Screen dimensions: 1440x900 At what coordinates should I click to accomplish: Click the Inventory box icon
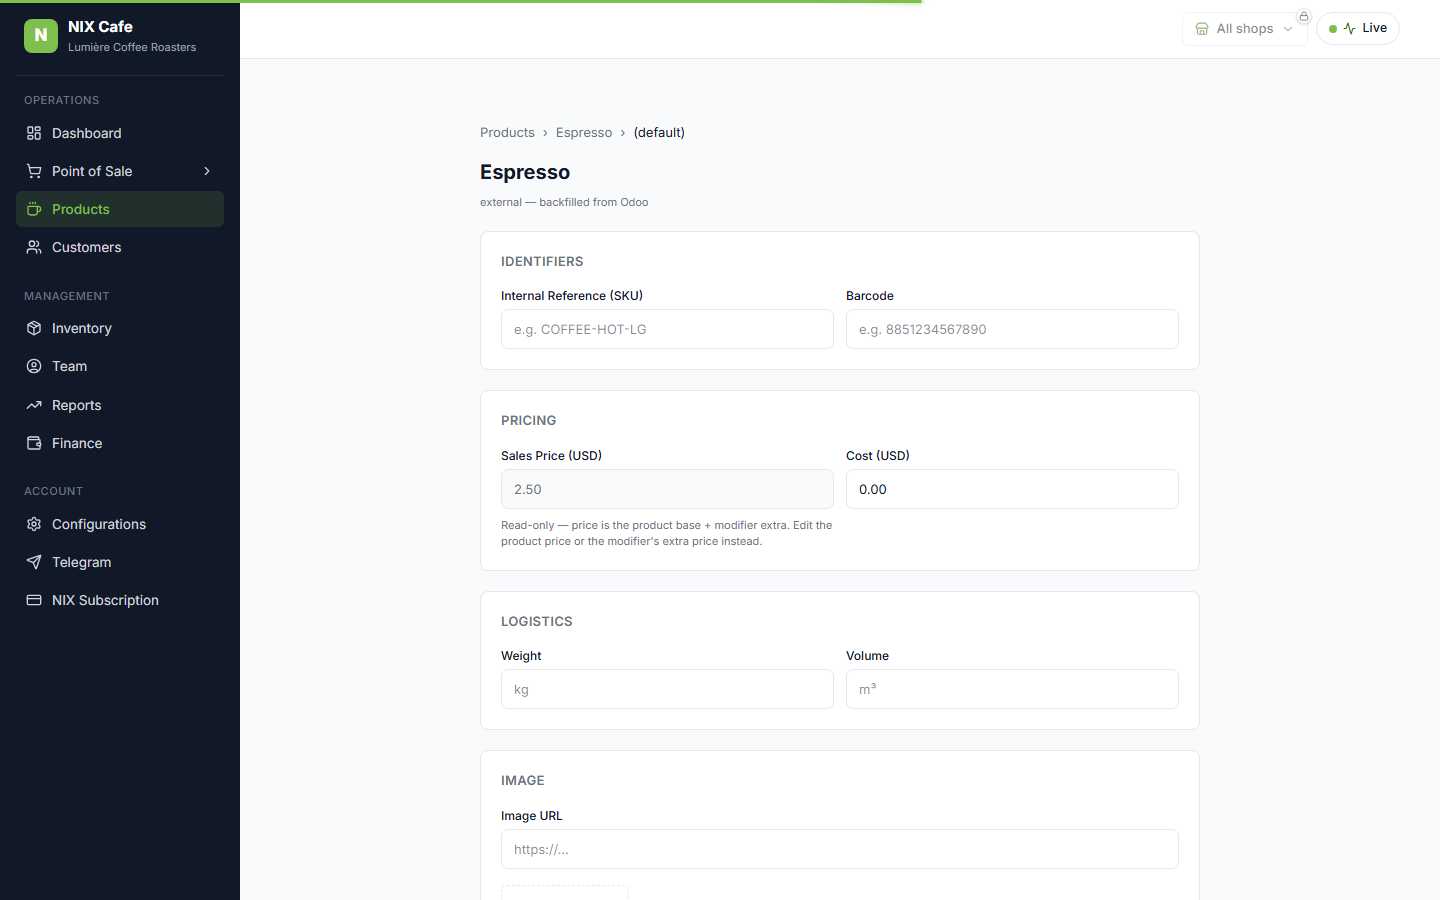34,328
